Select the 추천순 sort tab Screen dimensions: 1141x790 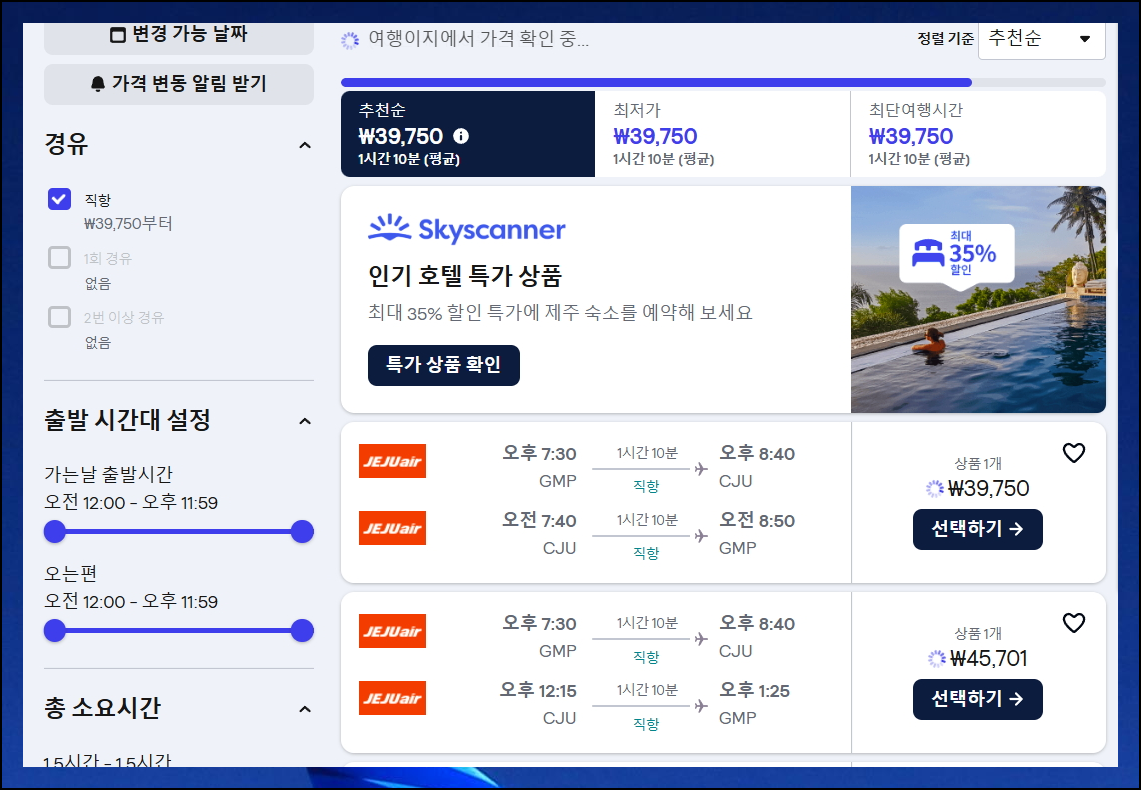[468, 134]
